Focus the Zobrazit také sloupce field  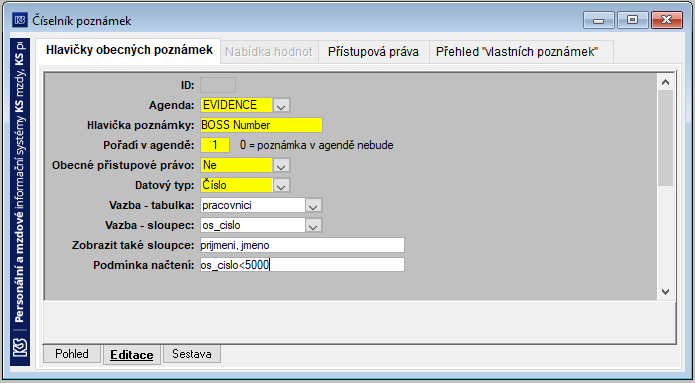point(302,245)
